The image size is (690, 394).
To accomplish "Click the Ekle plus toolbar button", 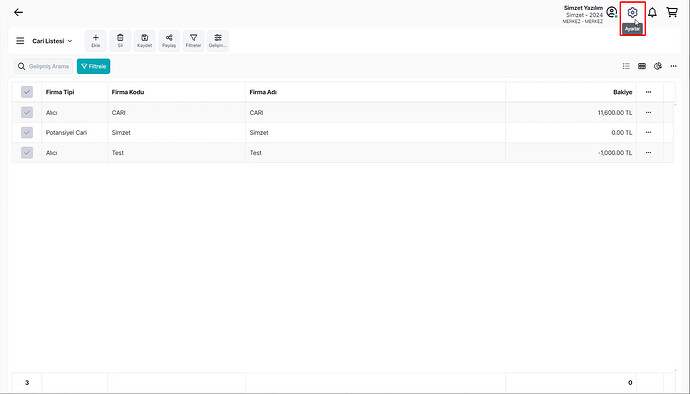I will pyautogui.click(x=95, y=41).
